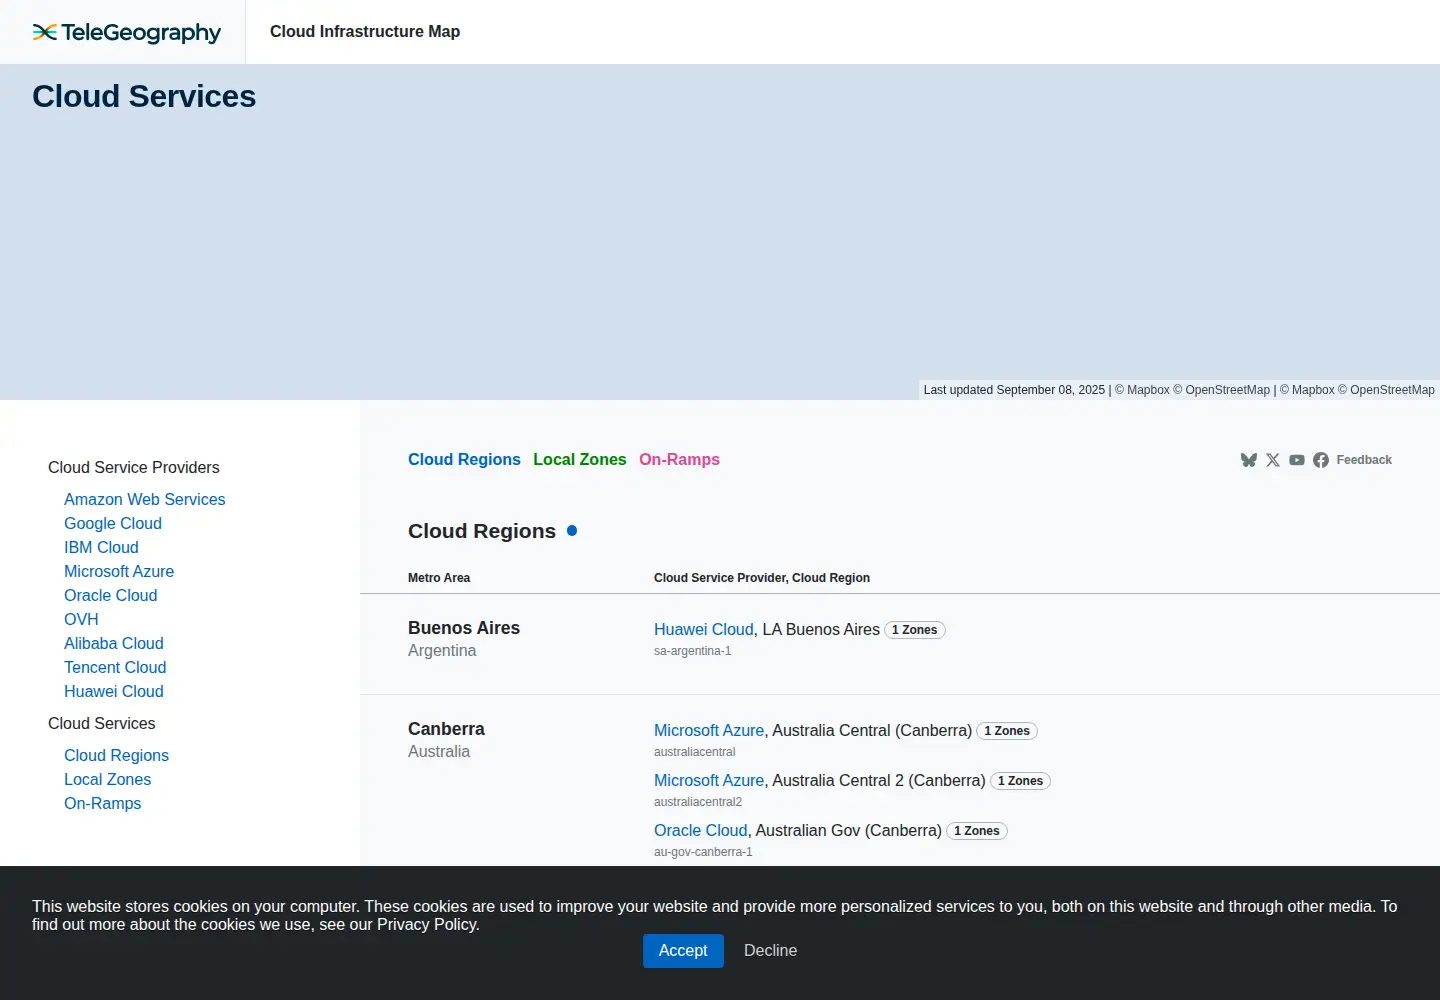Open Oracle Cloud in sidebar

click(111, 595)
